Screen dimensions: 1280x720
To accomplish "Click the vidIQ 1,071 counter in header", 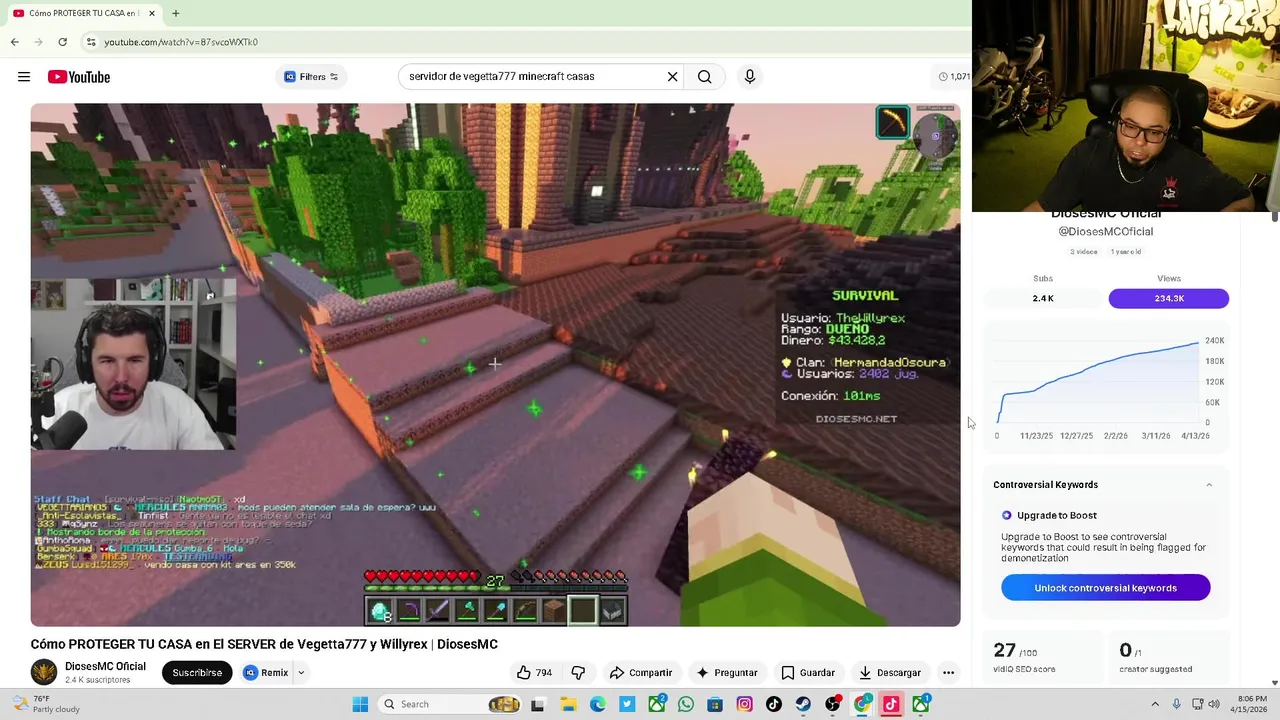I will click(955, 77).
